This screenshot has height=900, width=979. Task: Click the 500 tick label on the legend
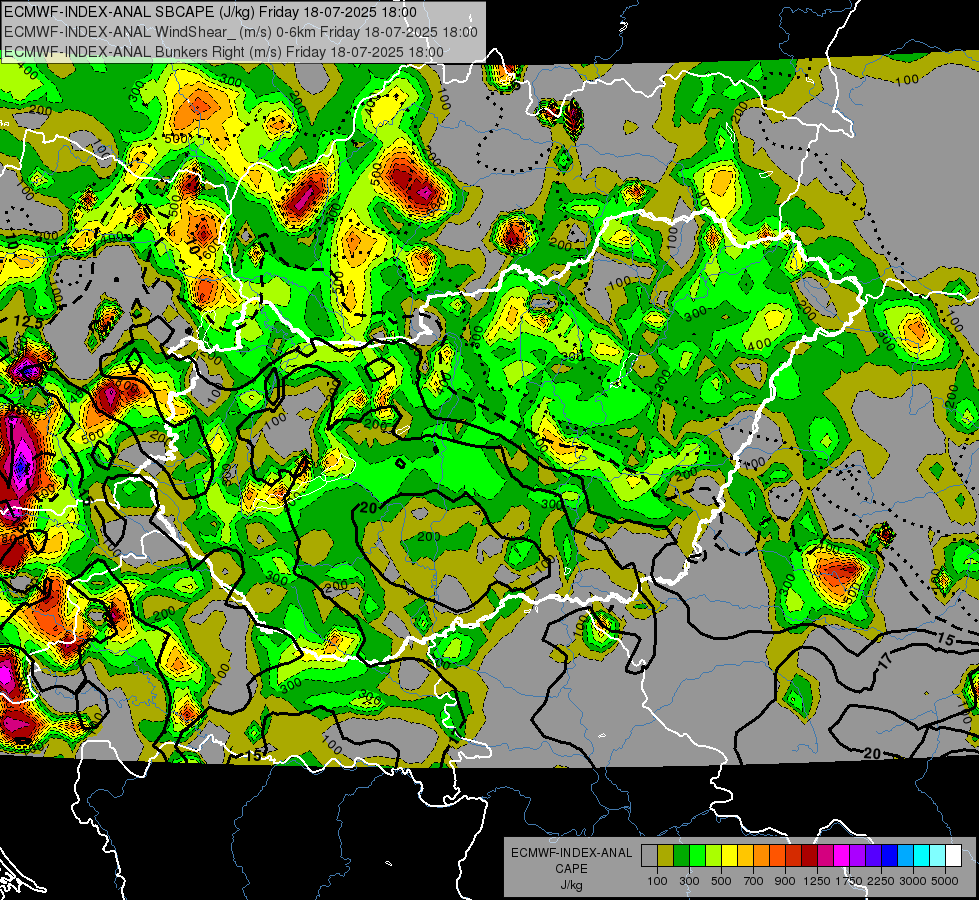(x=721, y=881)
